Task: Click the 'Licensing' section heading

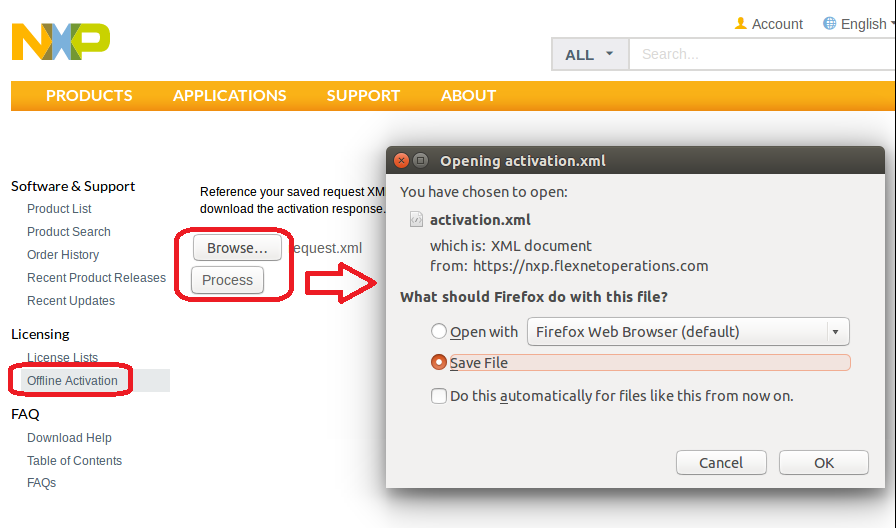Action: point(40,334)
